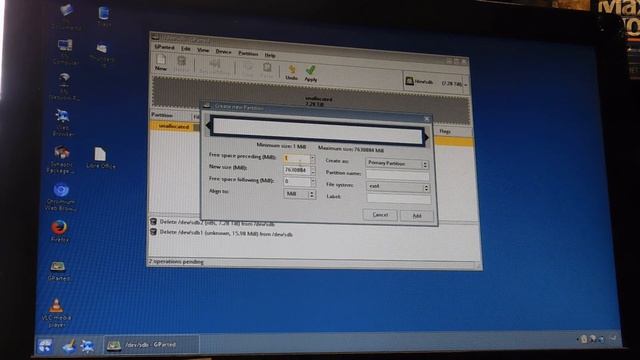
Task: Click the Cancel button in dialog
Action: [380, 215]
